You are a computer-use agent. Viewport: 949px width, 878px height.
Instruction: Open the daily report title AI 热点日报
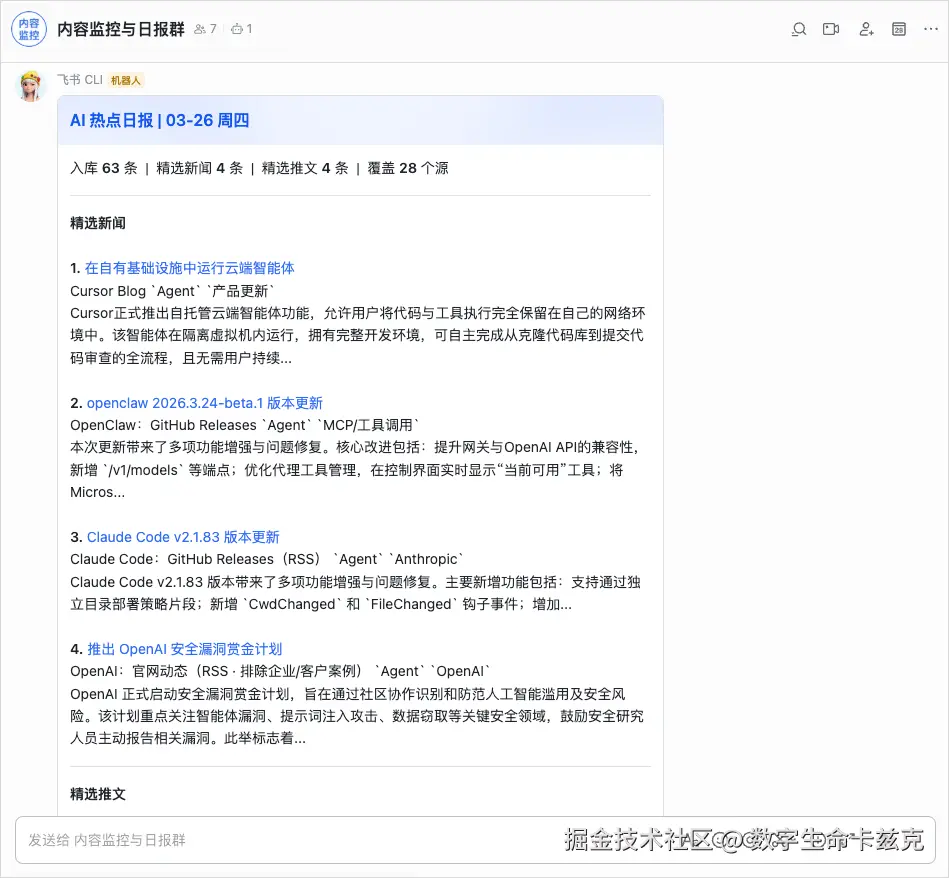click(x=159, y=119)
